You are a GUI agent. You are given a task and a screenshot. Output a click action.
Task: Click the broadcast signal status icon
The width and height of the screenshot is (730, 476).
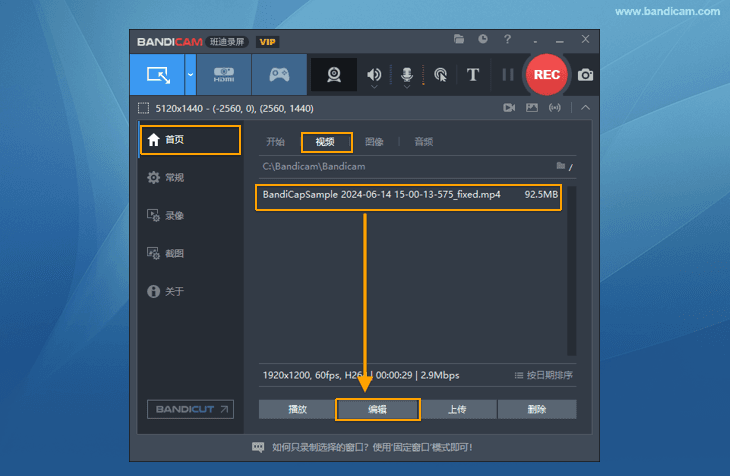click(x=554, y=108)
